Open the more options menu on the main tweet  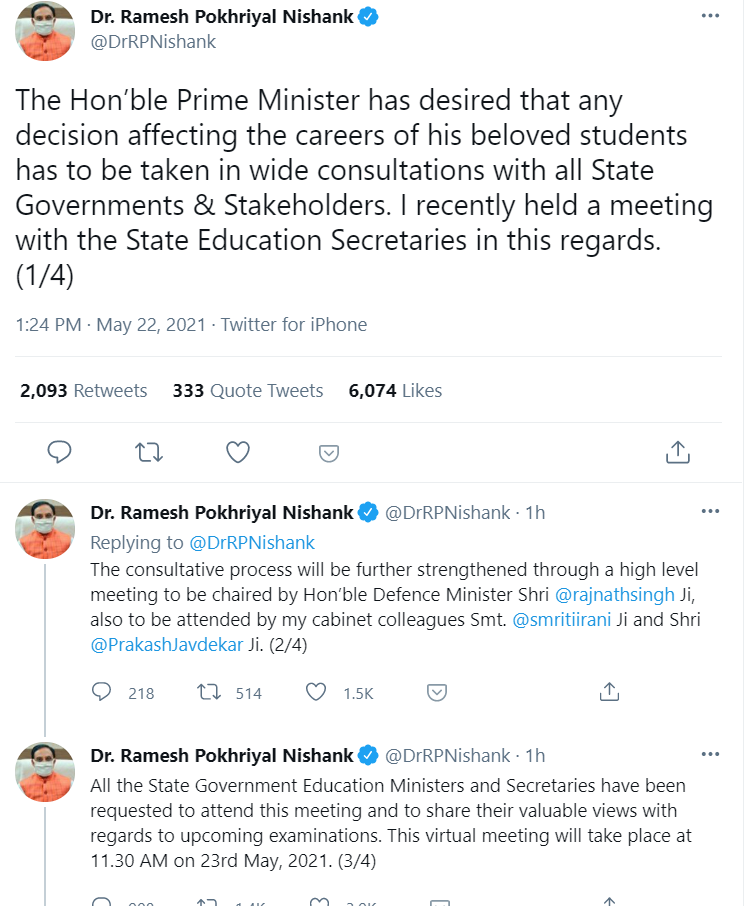point(710,15)
